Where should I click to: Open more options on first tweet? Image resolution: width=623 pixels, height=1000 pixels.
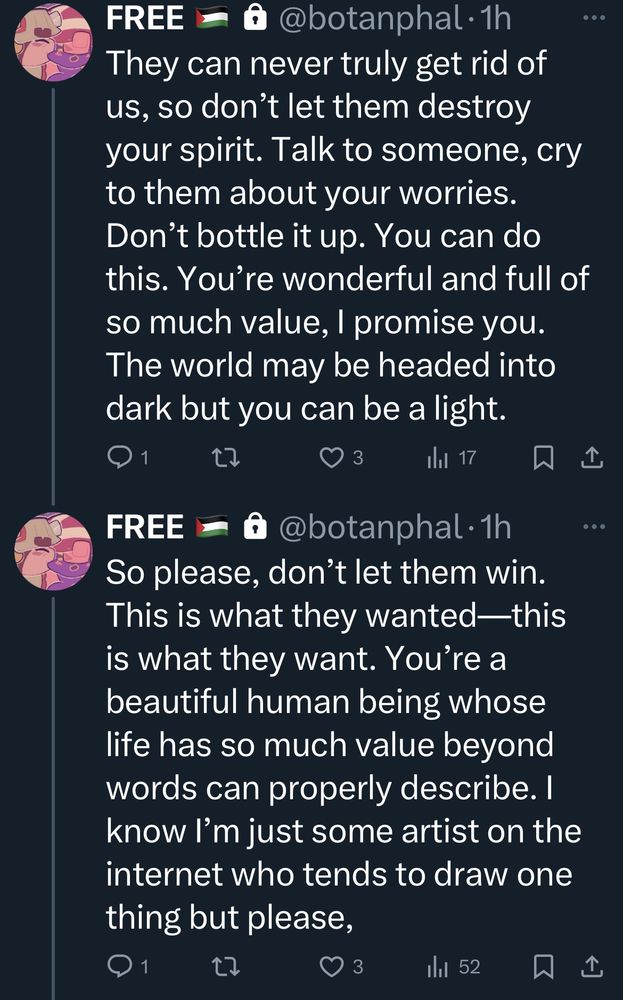593,18
